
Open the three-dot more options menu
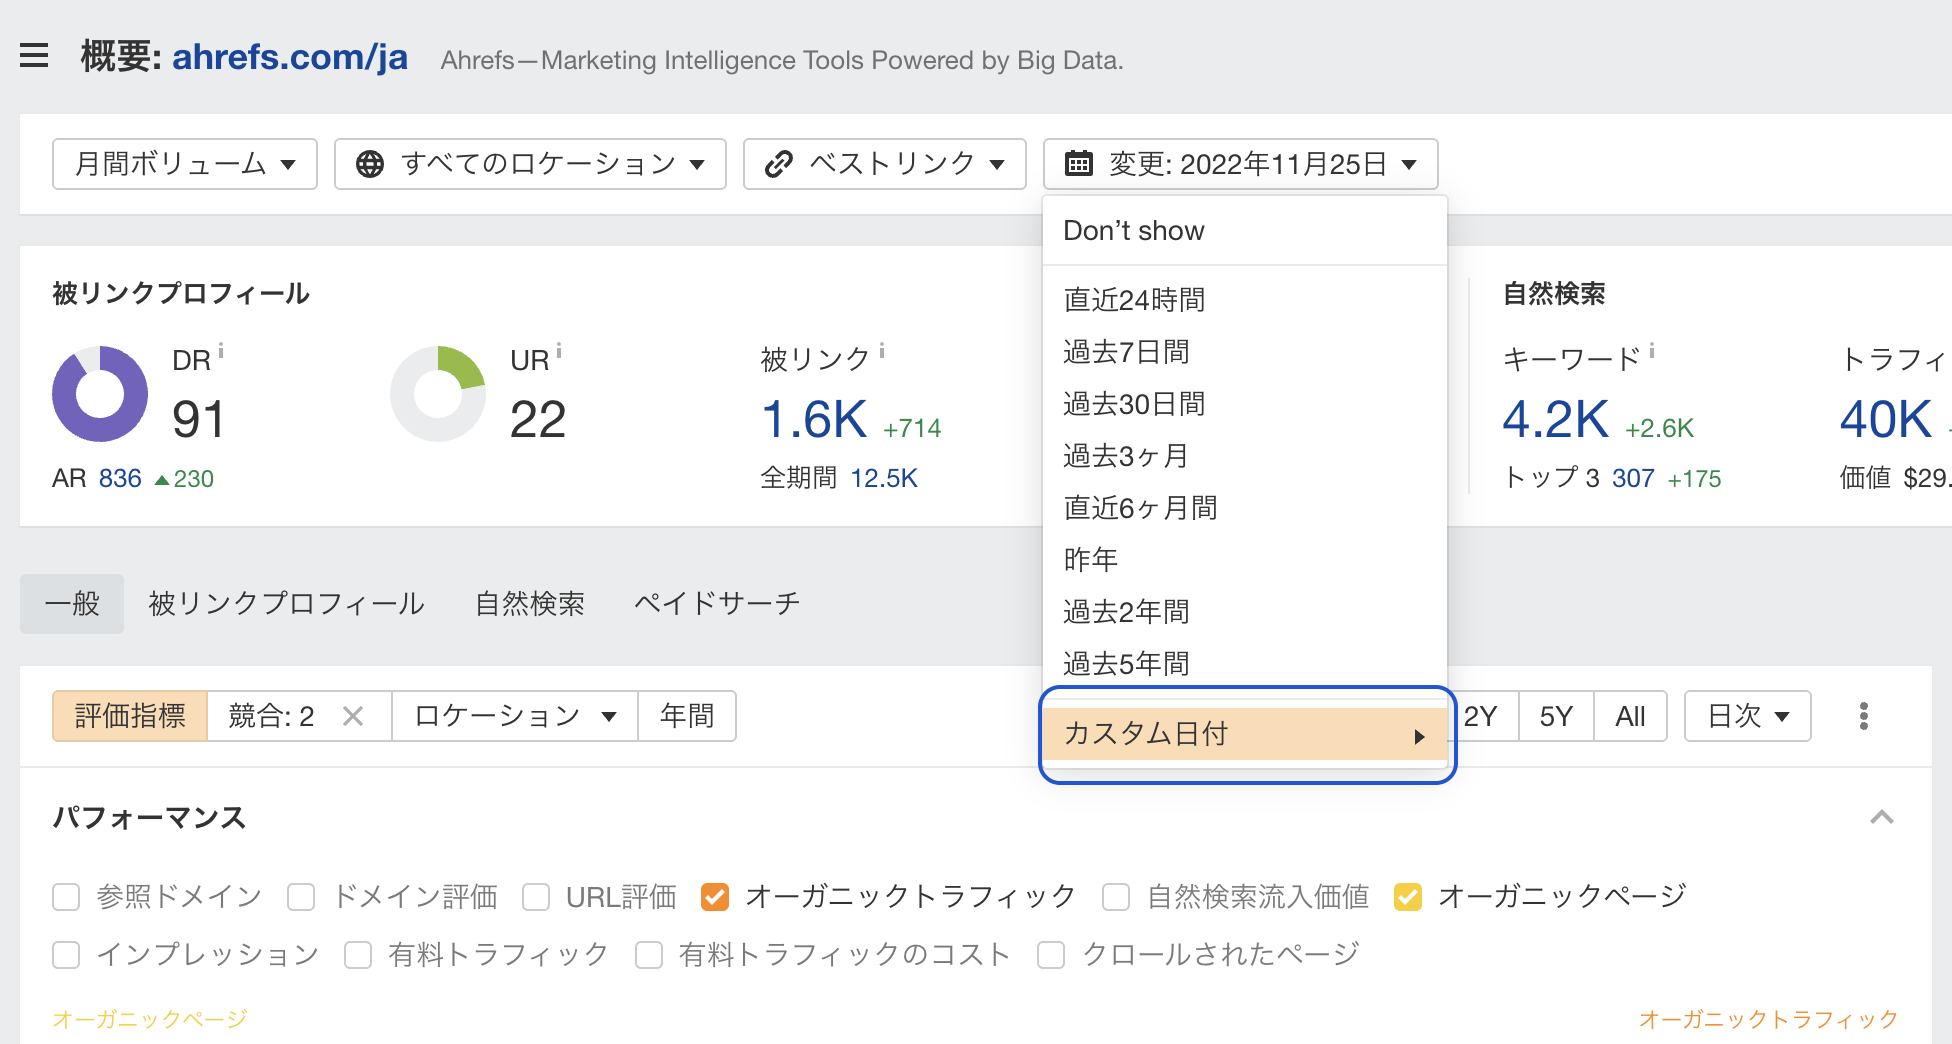(x=1863, y=716)
